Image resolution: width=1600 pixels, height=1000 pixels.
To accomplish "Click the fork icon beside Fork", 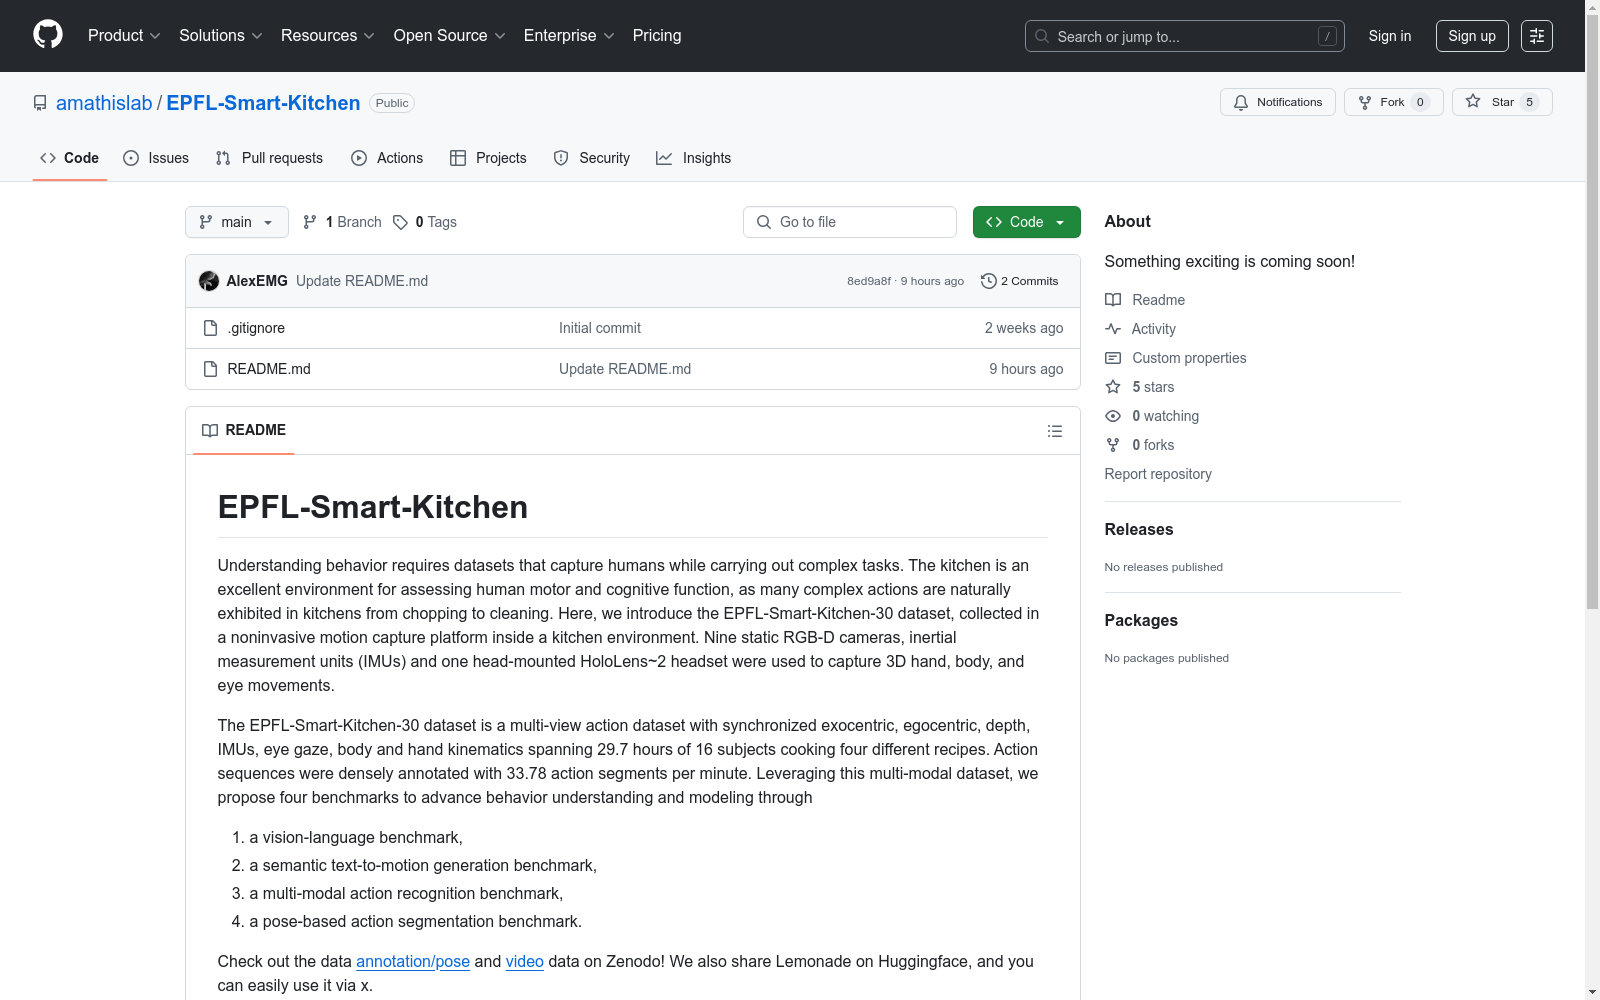I will [x=1365, y=102].
